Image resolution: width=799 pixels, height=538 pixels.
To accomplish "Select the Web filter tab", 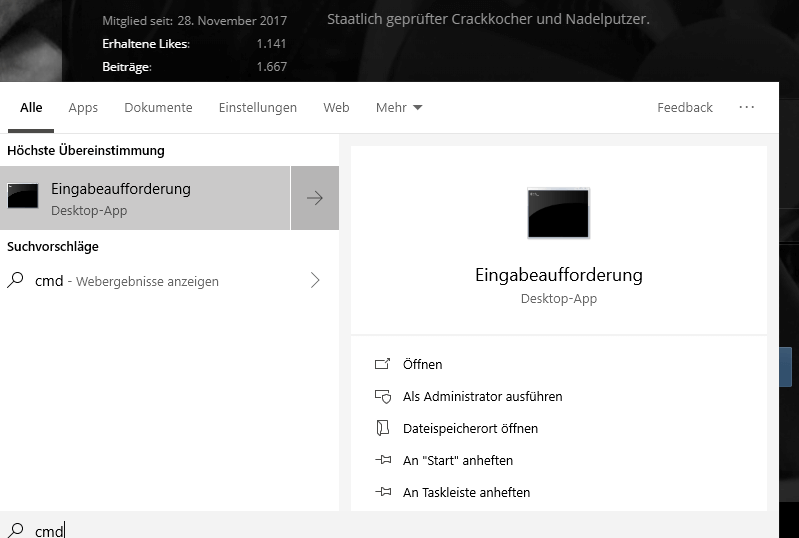I will [x=336, y=107].
